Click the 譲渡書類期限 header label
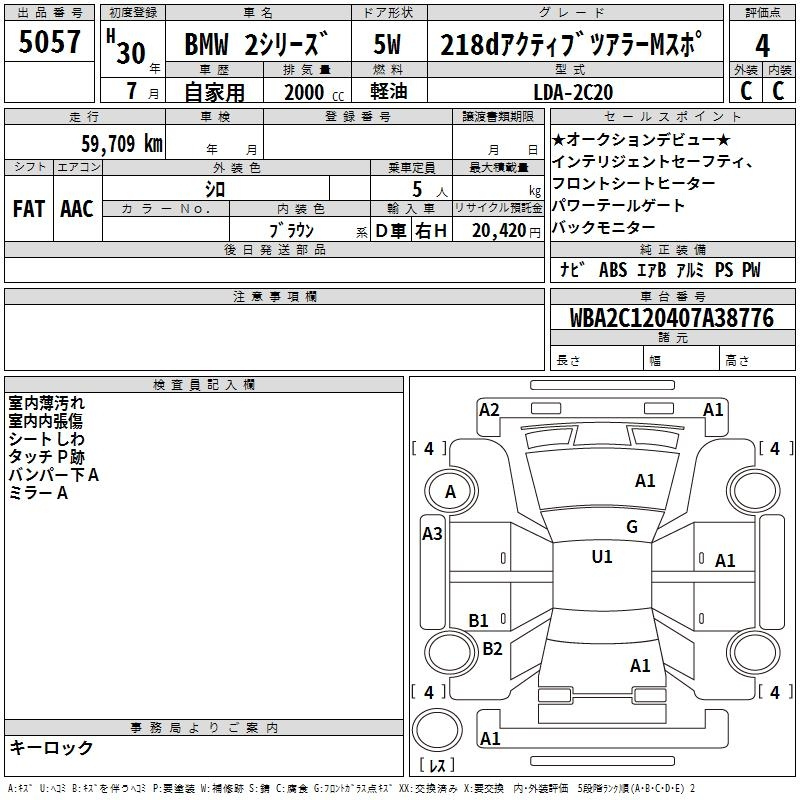Screen dimensions: 800x800 498,117
